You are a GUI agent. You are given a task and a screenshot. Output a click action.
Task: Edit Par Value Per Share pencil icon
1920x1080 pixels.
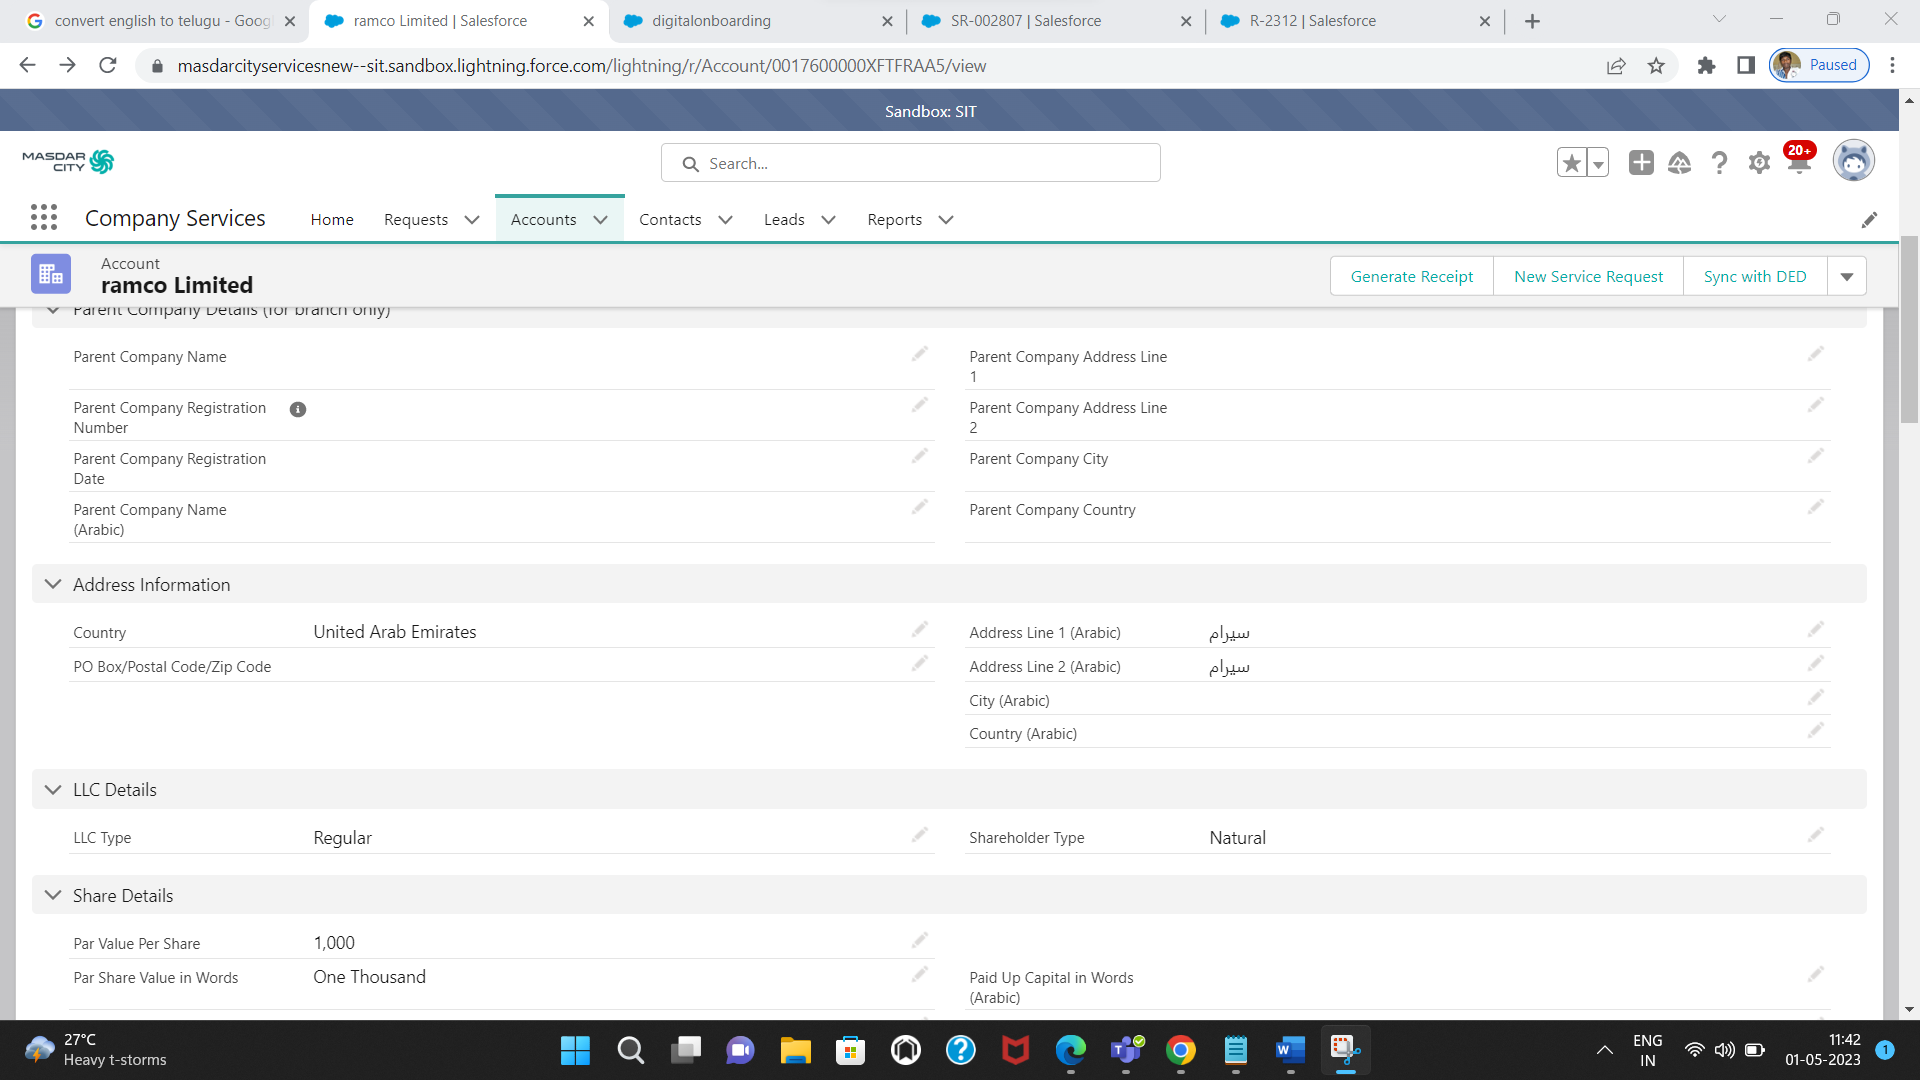pos(919,940)
